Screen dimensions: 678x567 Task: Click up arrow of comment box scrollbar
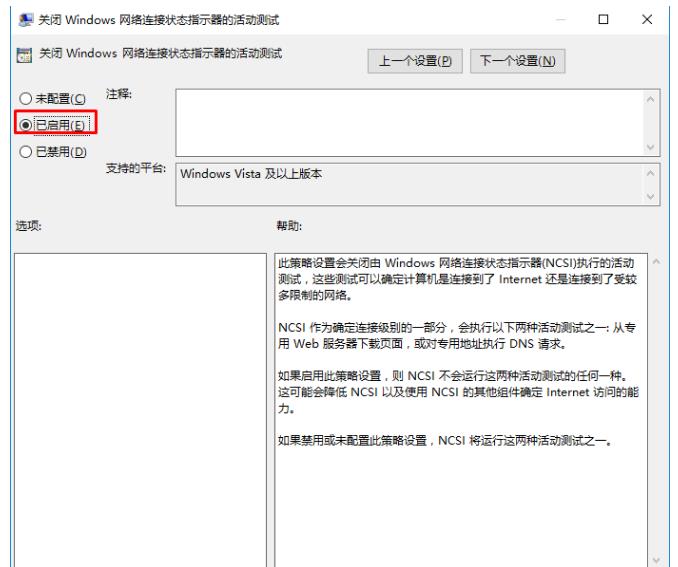click(650, 99)
